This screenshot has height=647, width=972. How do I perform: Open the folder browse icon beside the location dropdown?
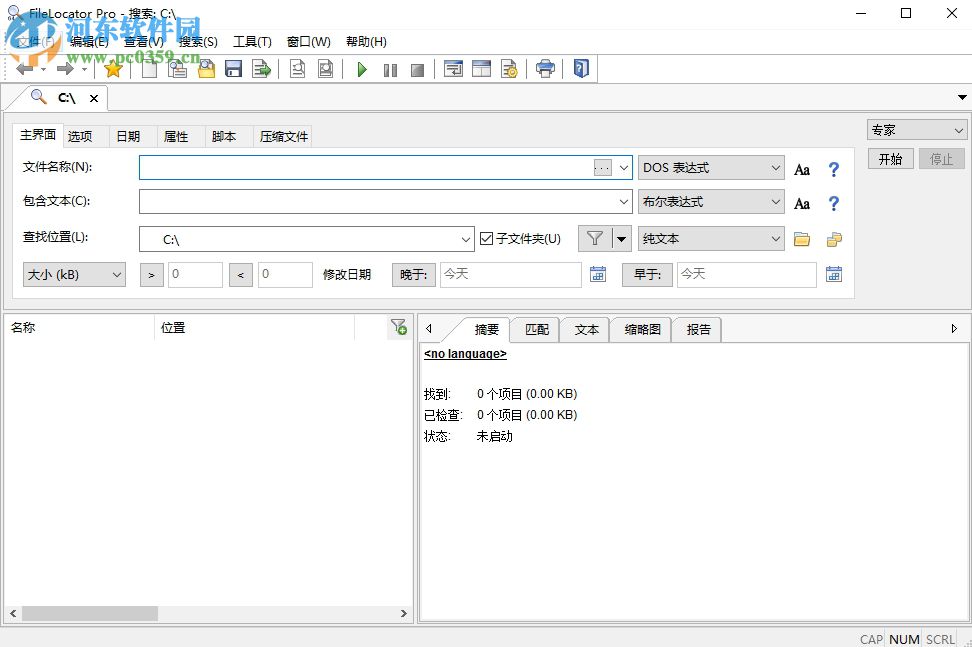pos(803,239)
